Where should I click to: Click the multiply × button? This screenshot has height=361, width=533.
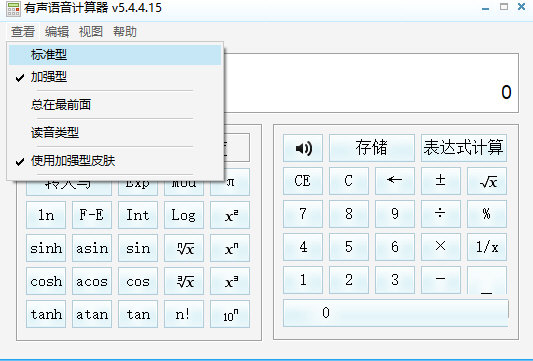(x=441, y=247)
